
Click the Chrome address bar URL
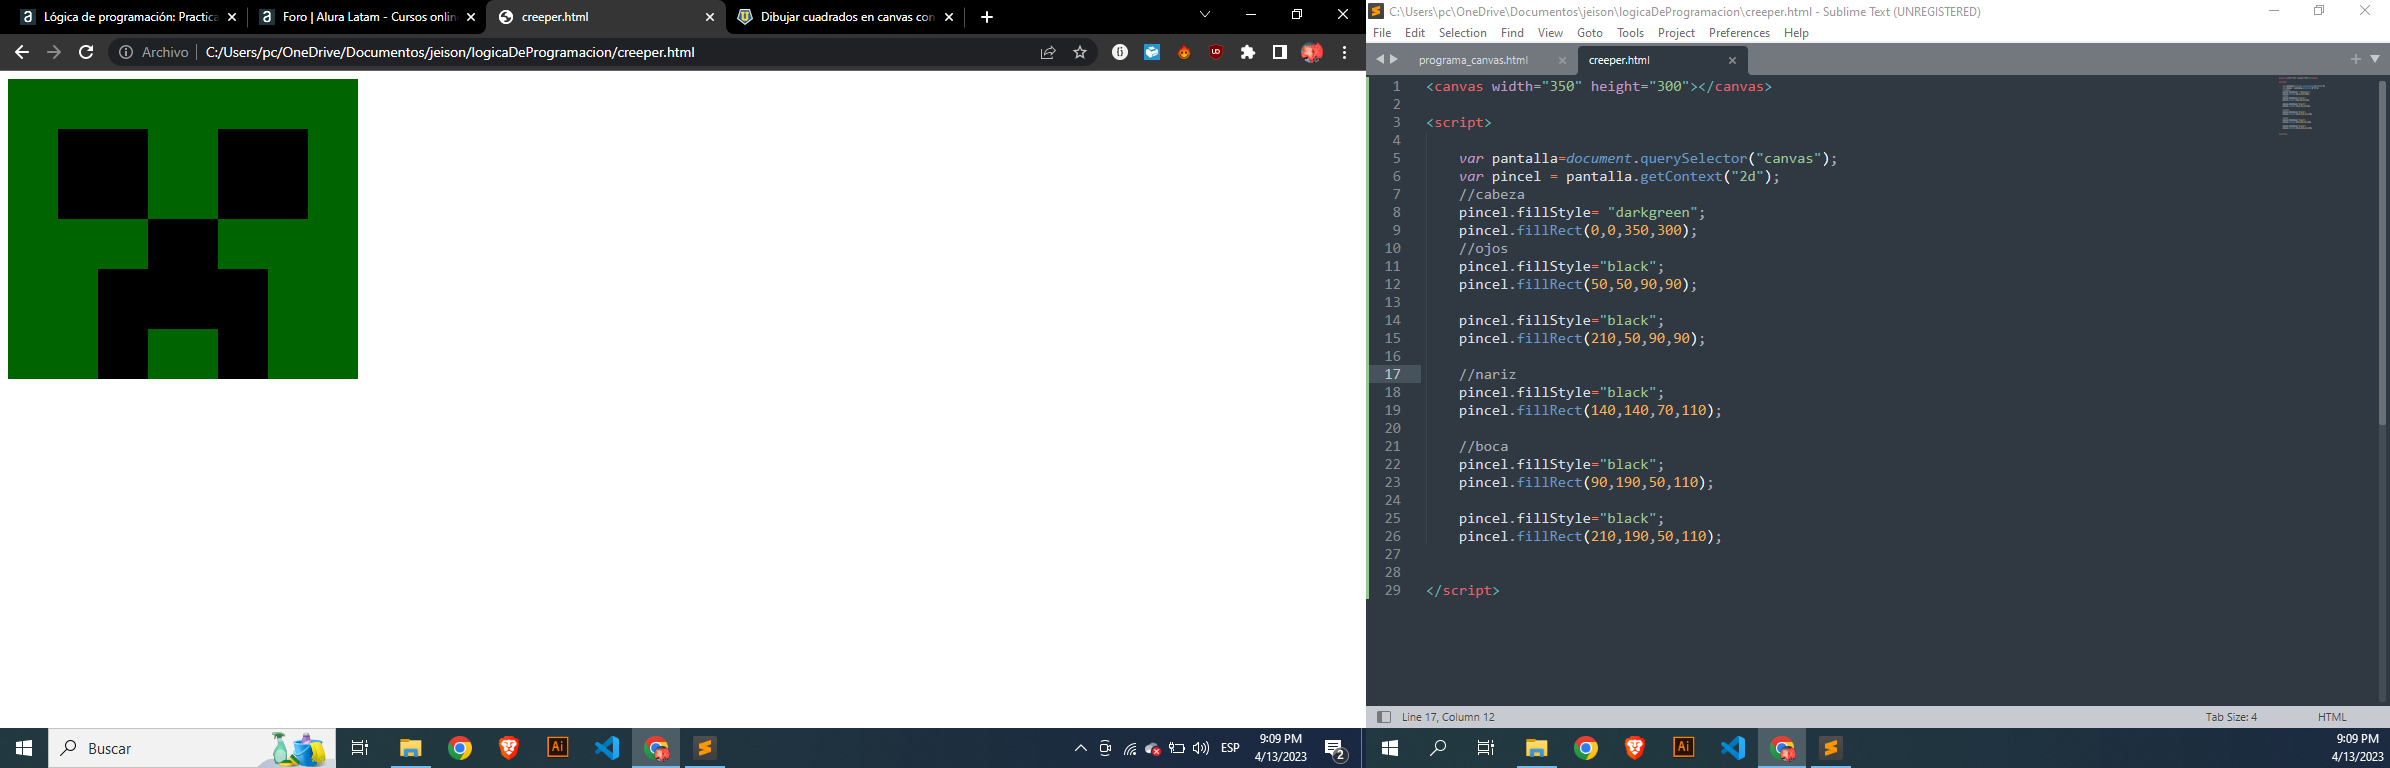pos(450,52)
